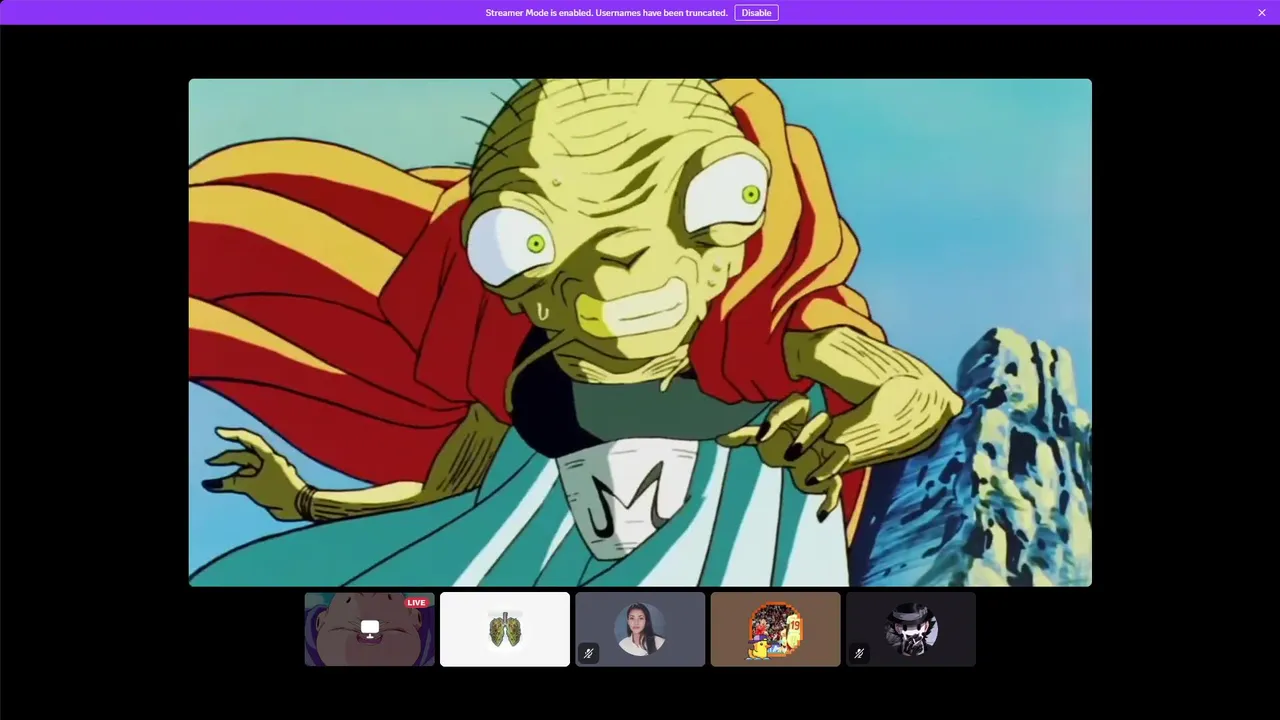Select the participant tile with woman avatar
Viewport: 1280px width, 720px height.
tap(640, 629)
